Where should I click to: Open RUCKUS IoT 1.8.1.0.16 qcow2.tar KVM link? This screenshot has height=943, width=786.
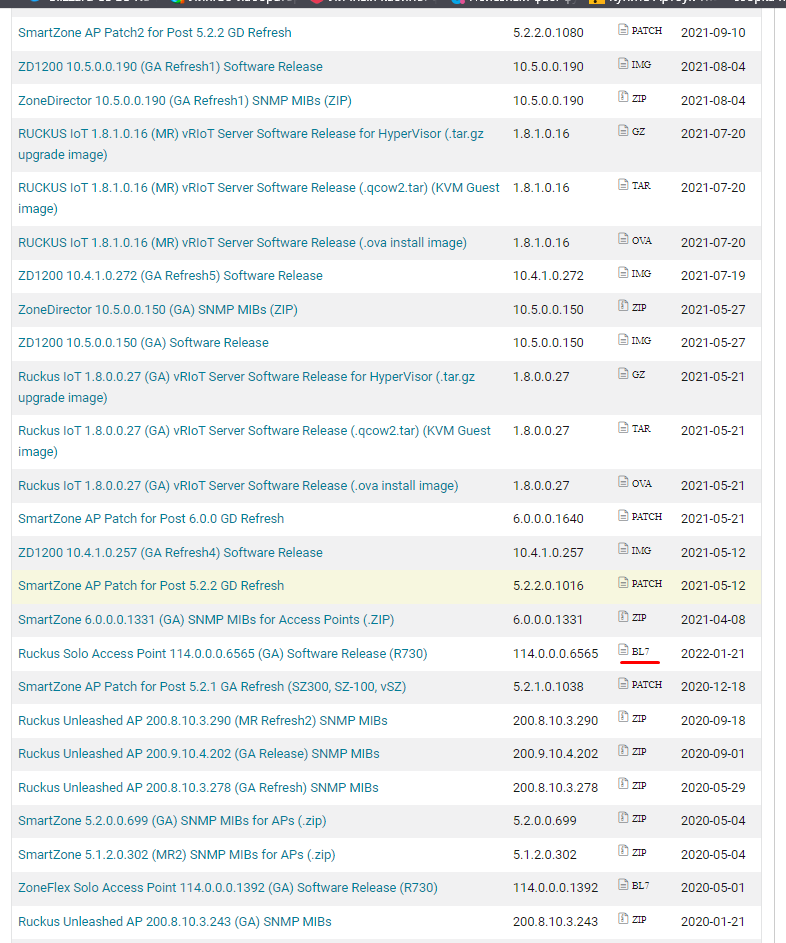pos(259,198)
